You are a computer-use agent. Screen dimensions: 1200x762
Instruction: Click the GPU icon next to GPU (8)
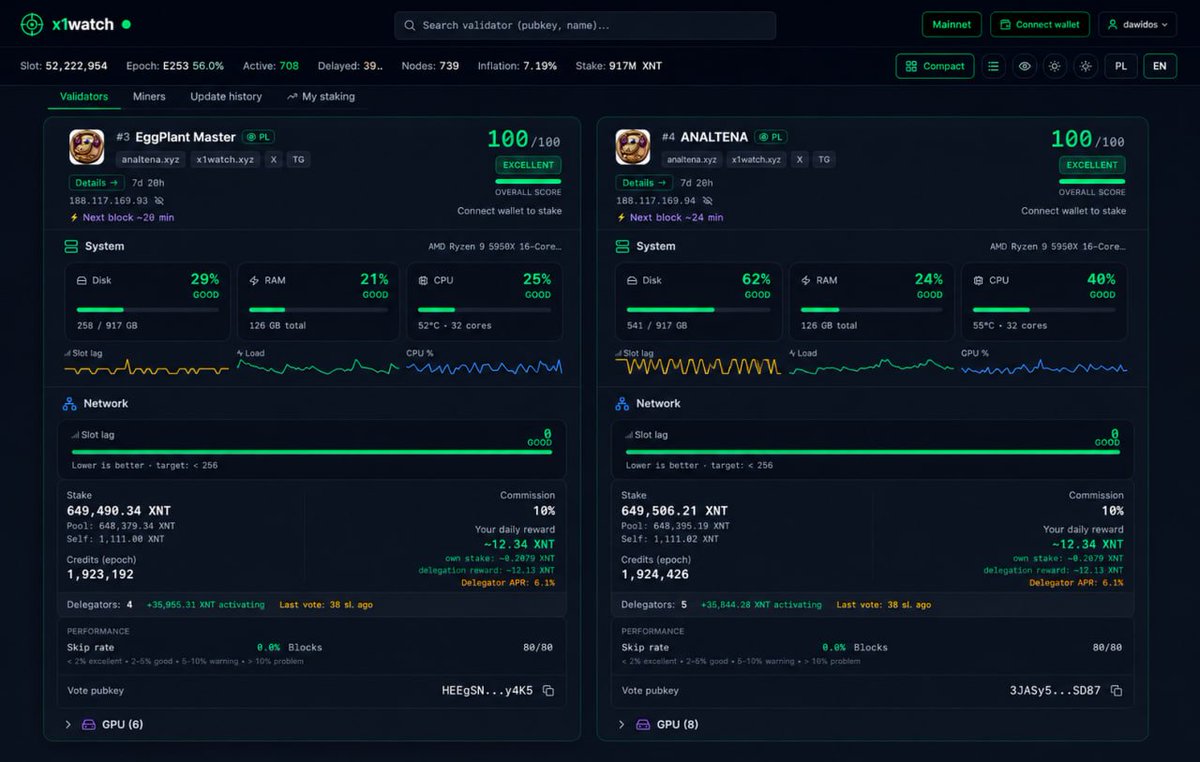[x=643, y=724]
